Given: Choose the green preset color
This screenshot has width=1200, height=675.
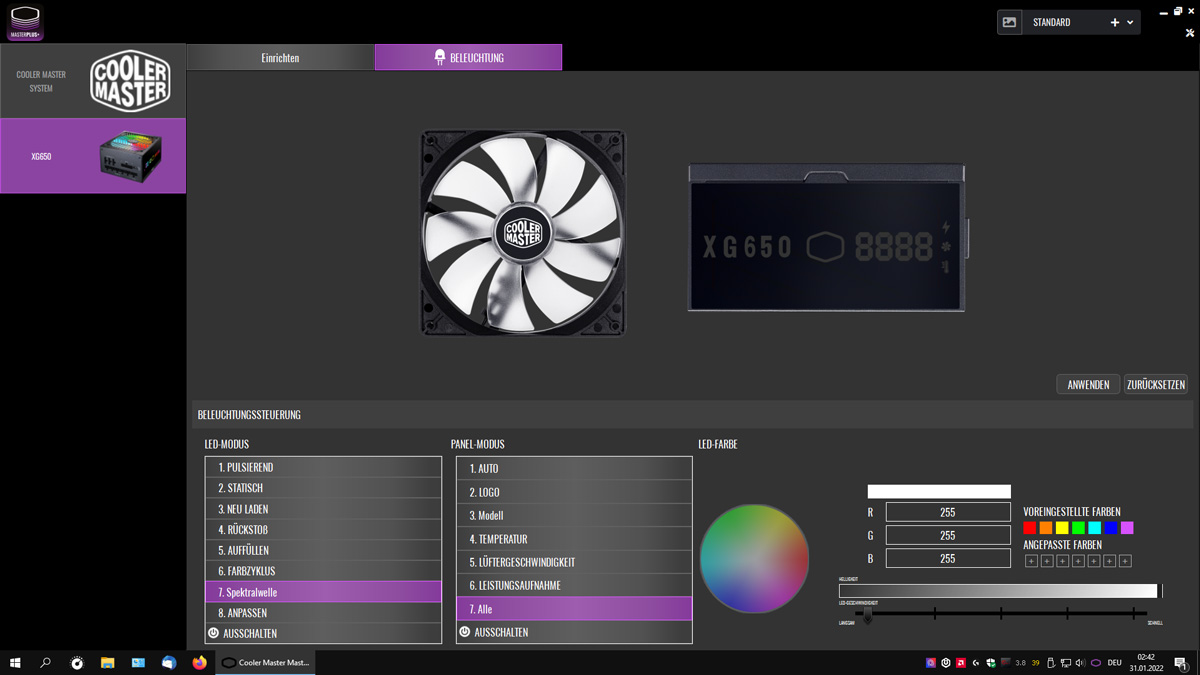Looking at the screenshot, I should tap(1078, 528).
